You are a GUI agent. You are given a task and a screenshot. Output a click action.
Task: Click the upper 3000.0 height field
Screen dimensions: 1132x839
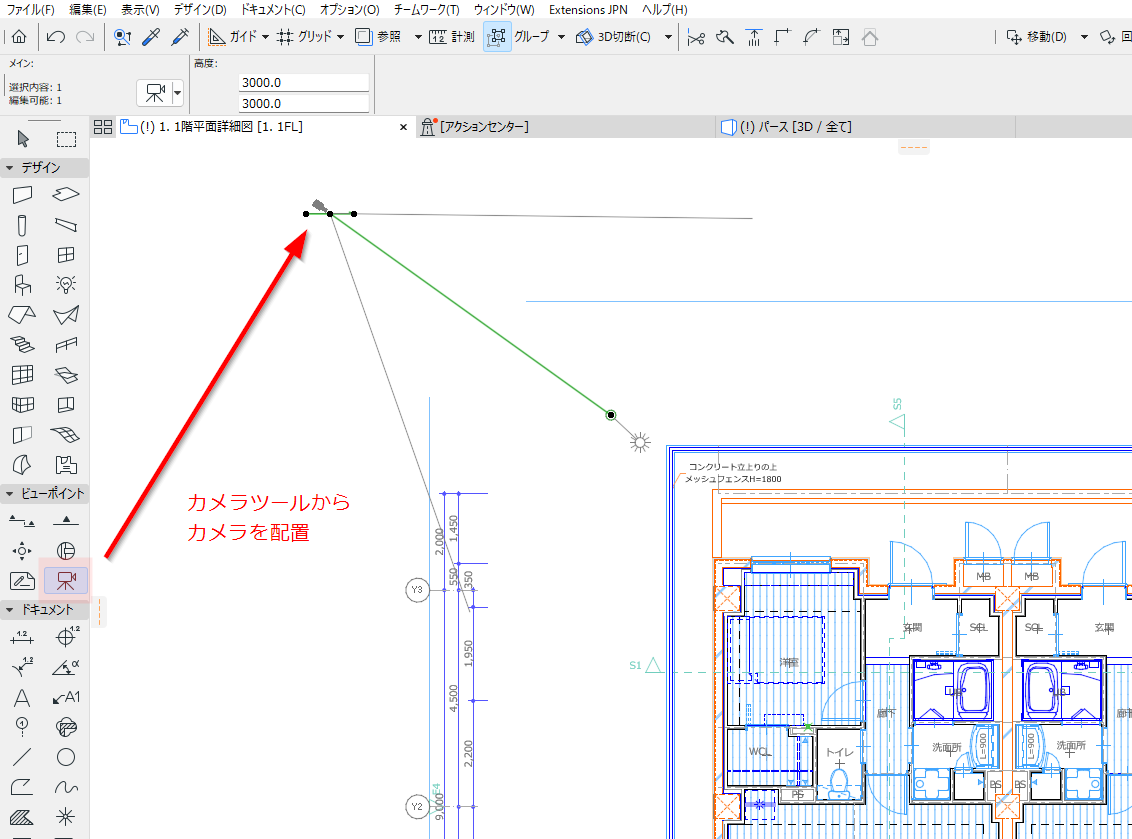click(303, 82)
